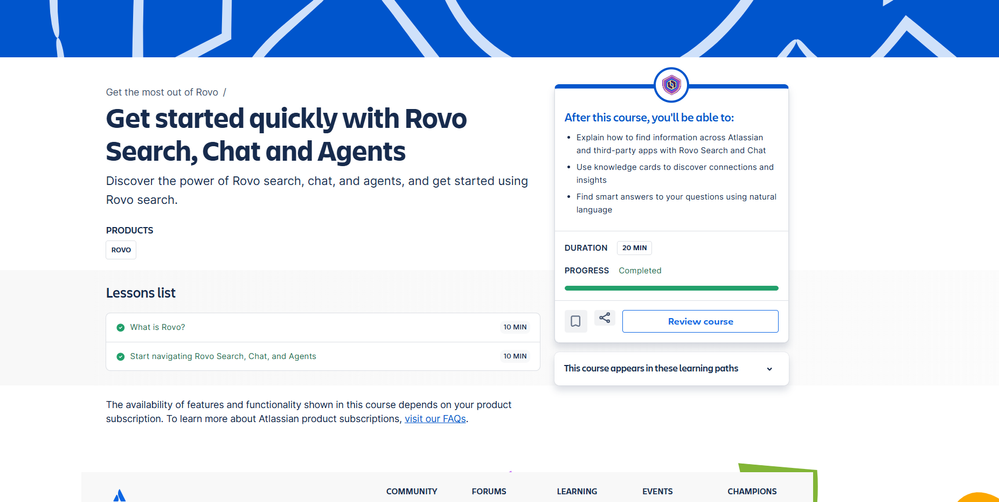Screen dimensions: 999x502
Task: Select FORUMS in the footer navigation
Action: 489,492
